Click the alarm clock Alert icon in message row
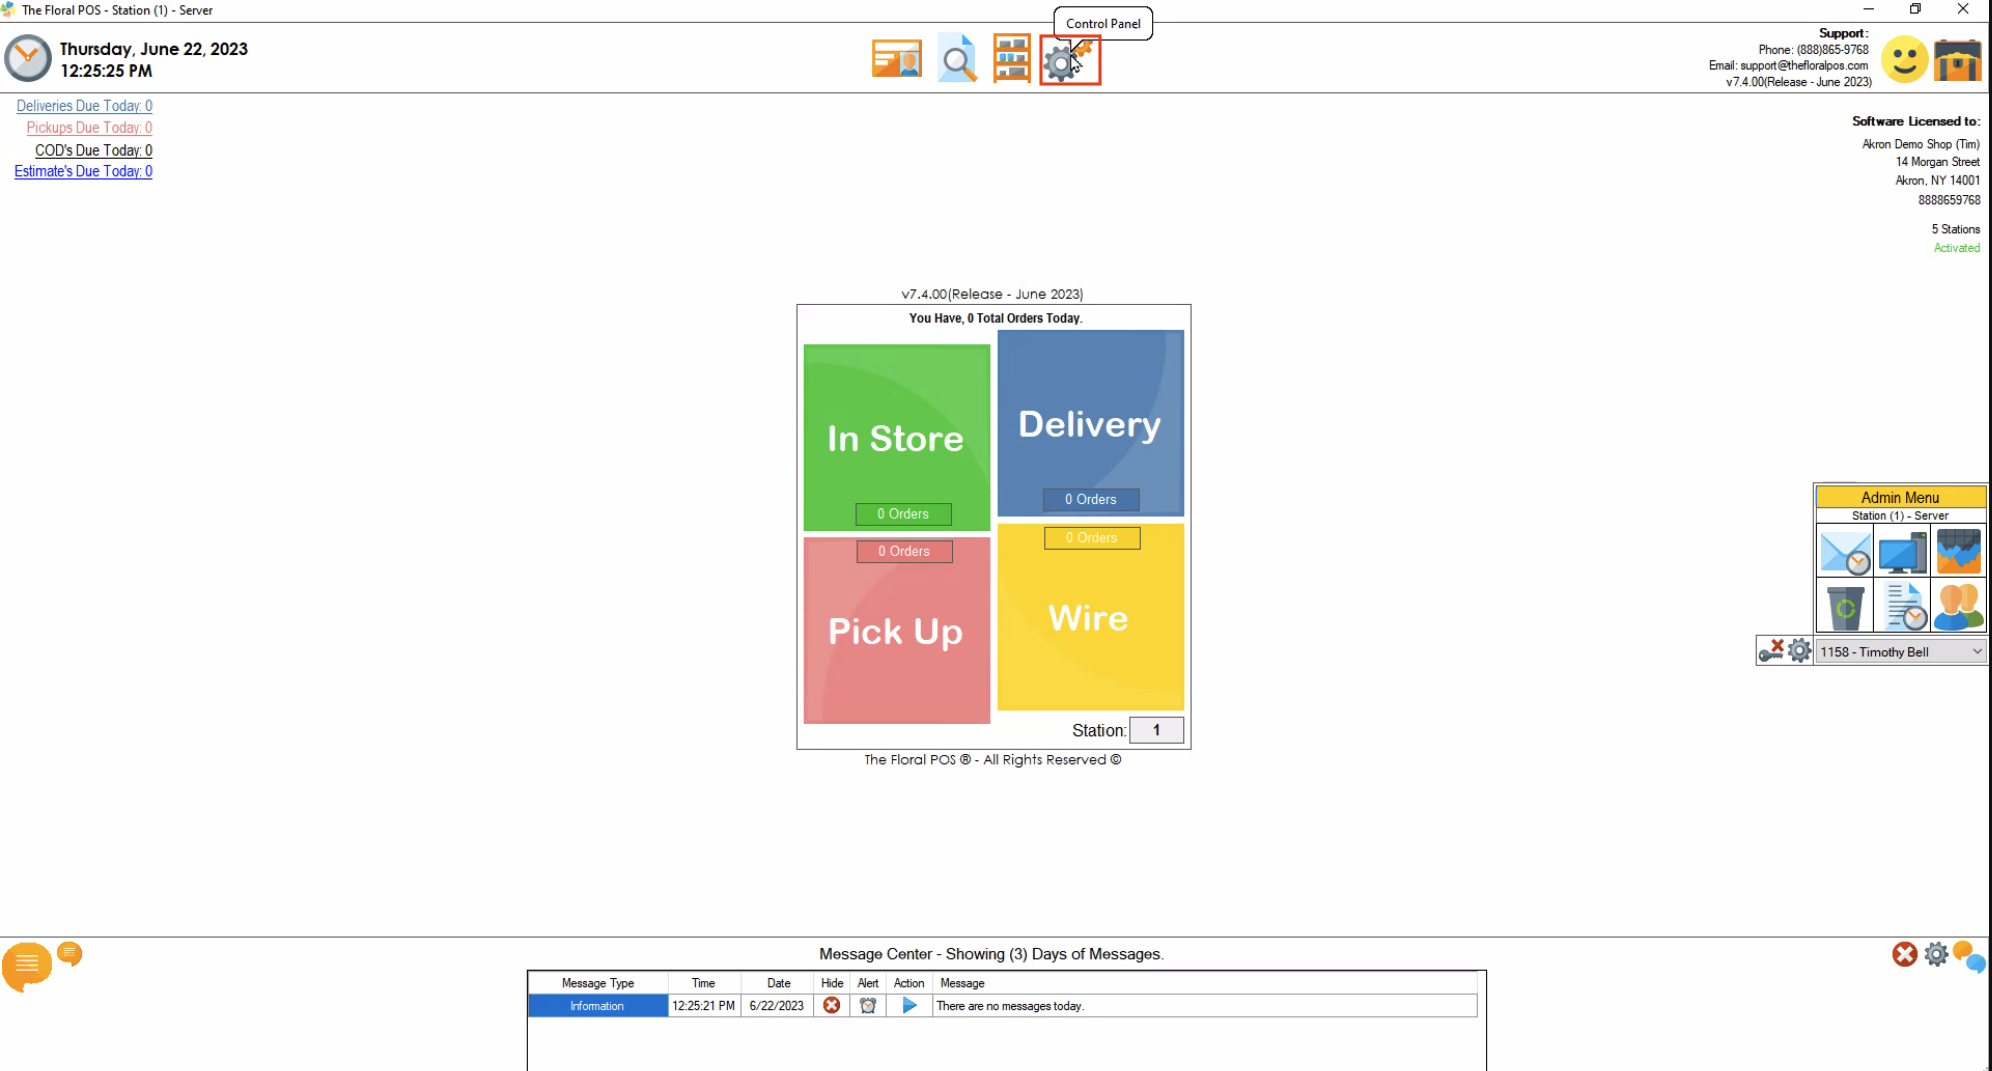The height and width of the screenshot is (1071, 1992). tap(868, 1006)
